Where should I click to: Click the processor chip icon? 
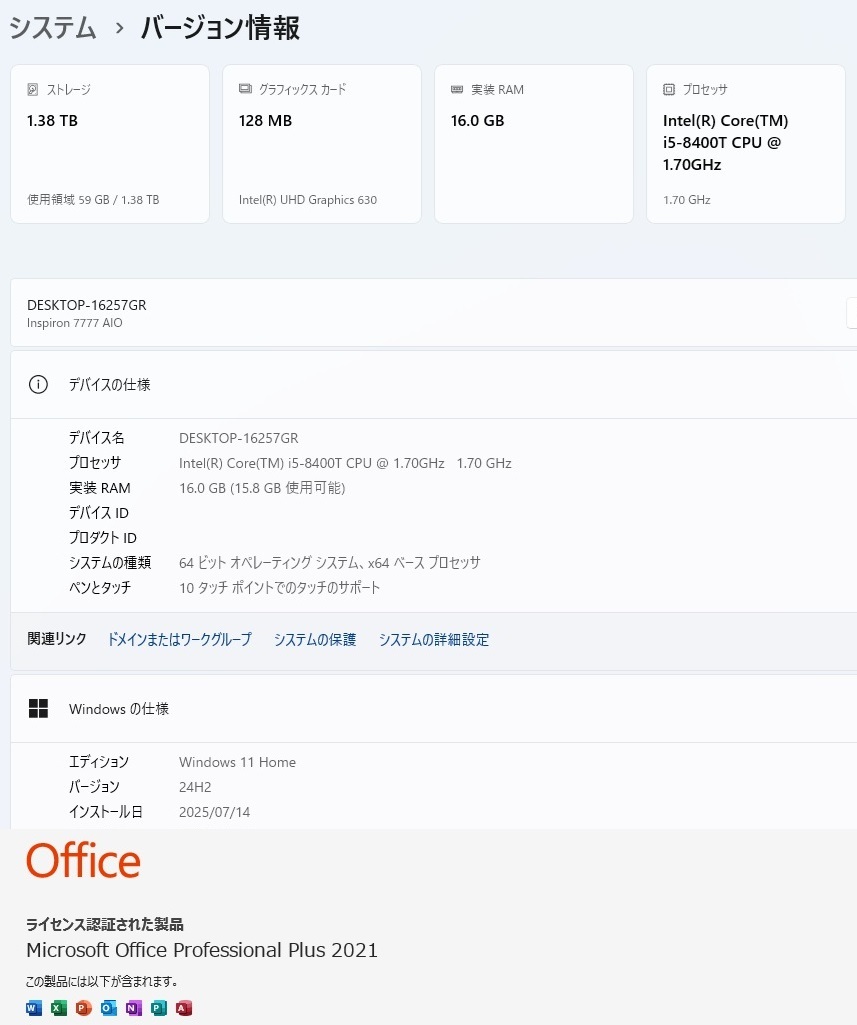coord(669,90)
